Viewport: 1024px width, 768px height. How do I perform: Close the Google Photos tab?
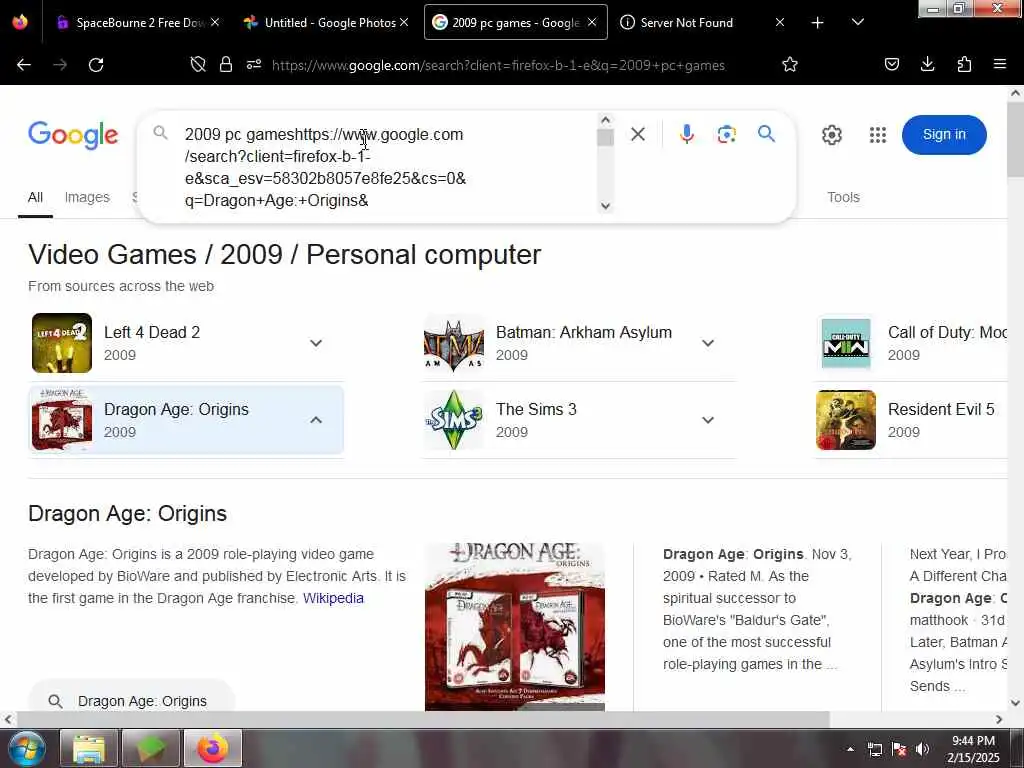(x=404, y=23)
